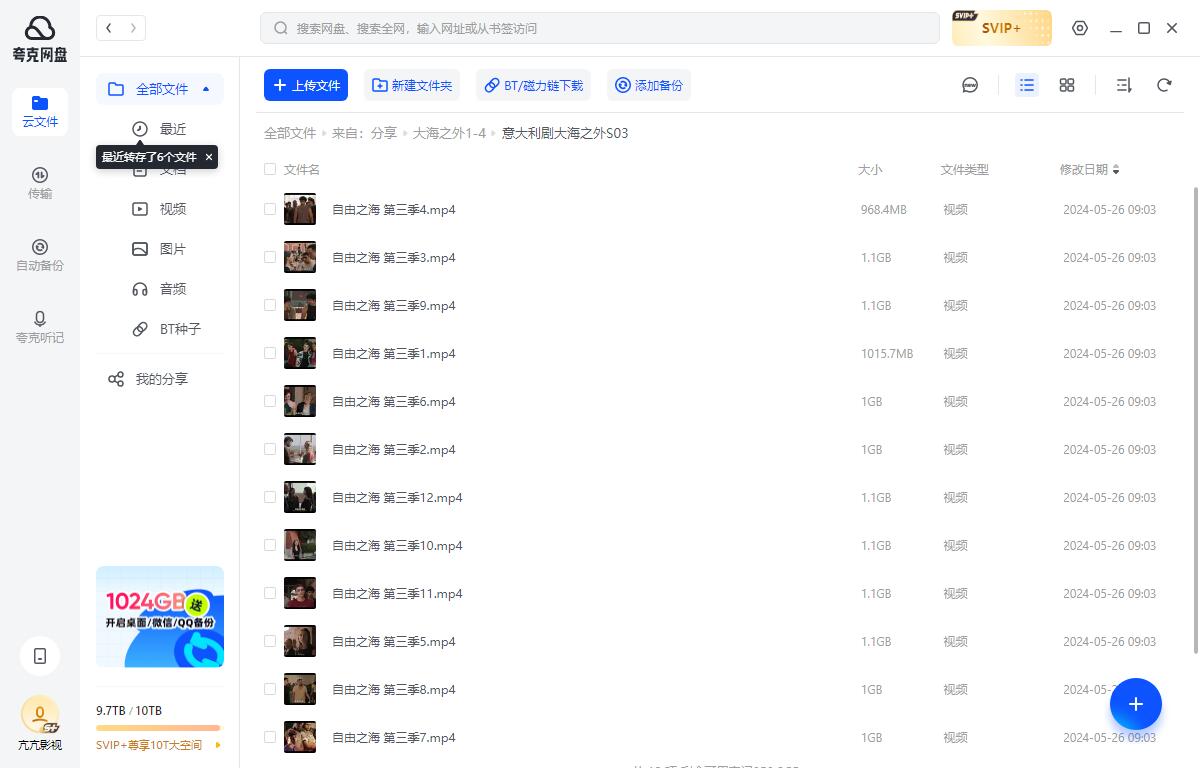This screenshot has height=768, width=1200.
Task: Click the 上传文件 upload button
Action: 306,85
